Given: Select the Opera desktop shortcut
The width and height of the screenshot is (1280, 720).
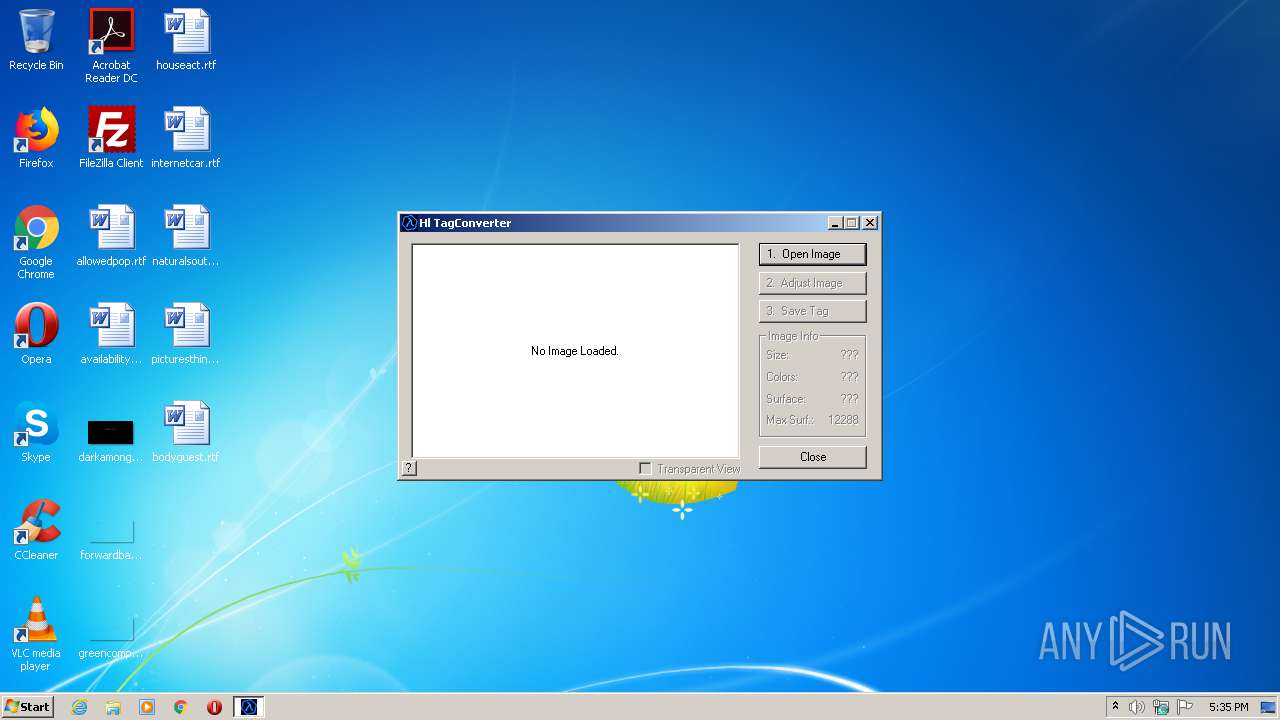Looking at the screenshot, I should click(x=36, y=334).
